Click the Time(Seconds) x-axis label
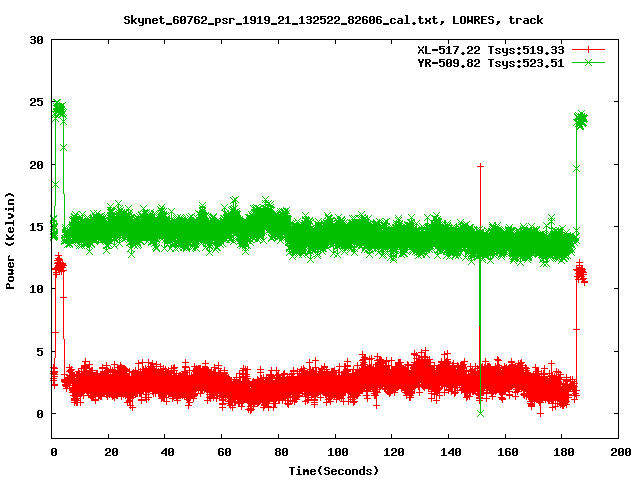This screenshot has height=480, width=640. (333, 471)
